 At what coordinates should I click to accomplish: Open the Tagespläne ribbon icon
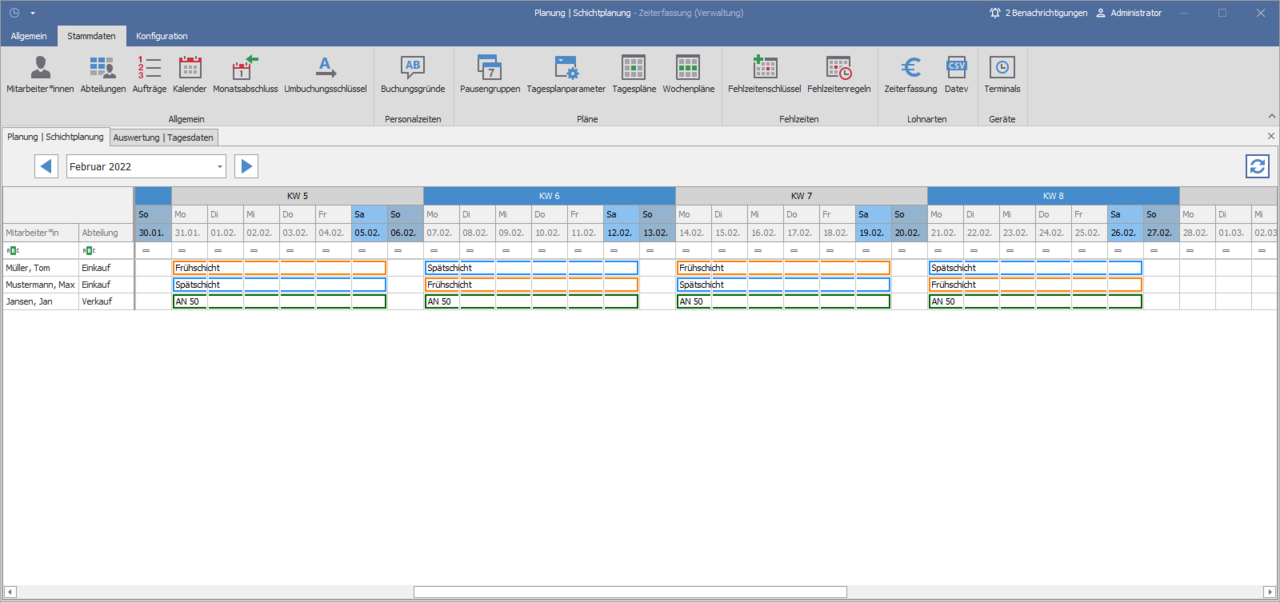click(x=634, y=75)
